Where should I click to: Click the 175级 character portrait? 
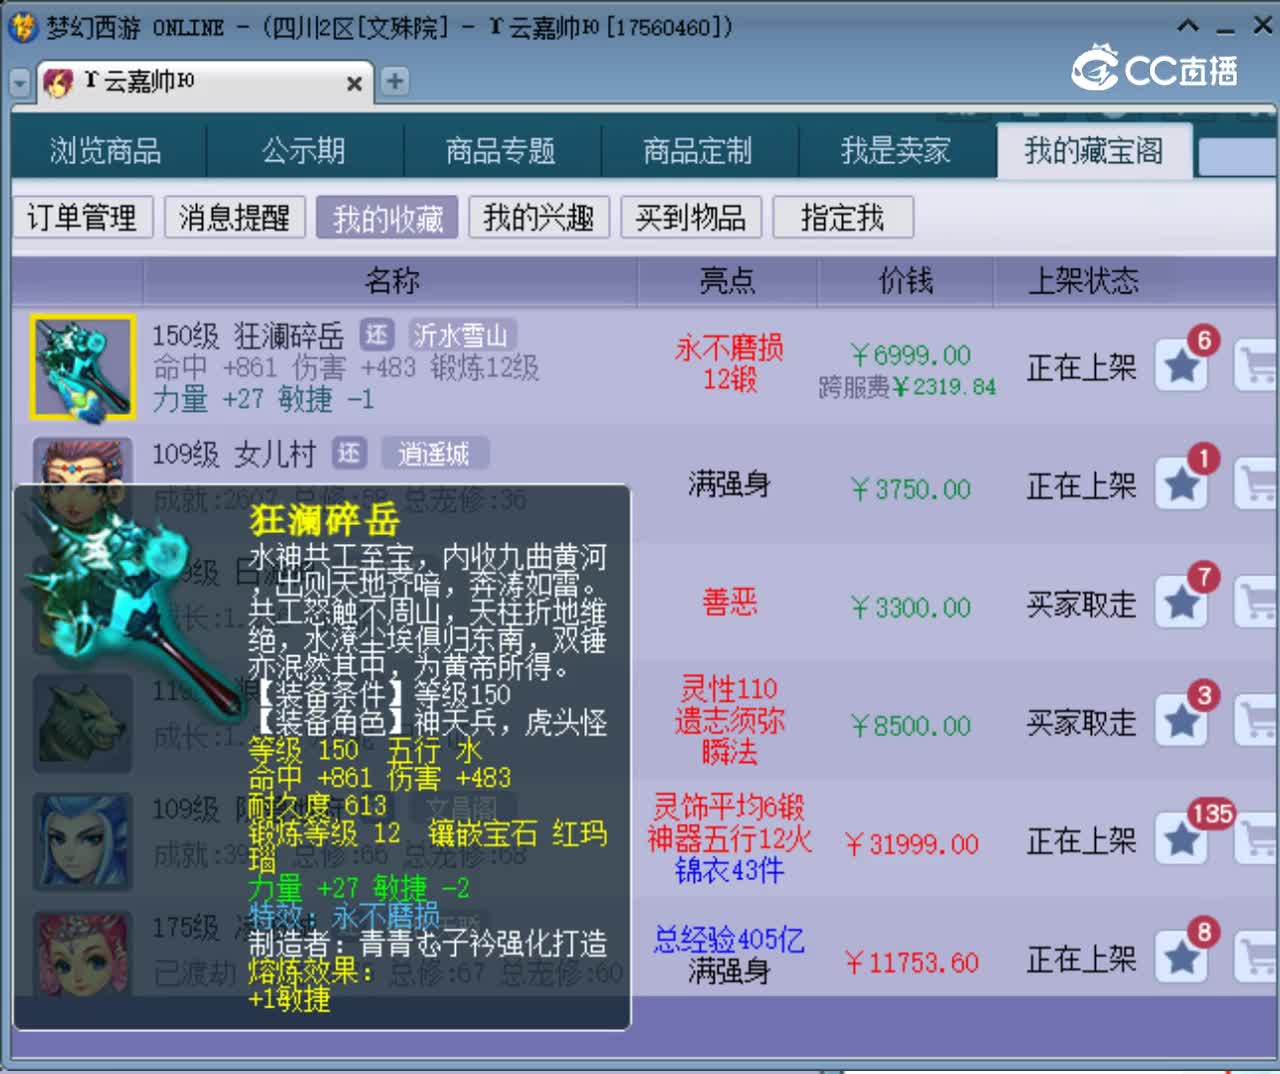pyautogui.click(x=82, y=953)
